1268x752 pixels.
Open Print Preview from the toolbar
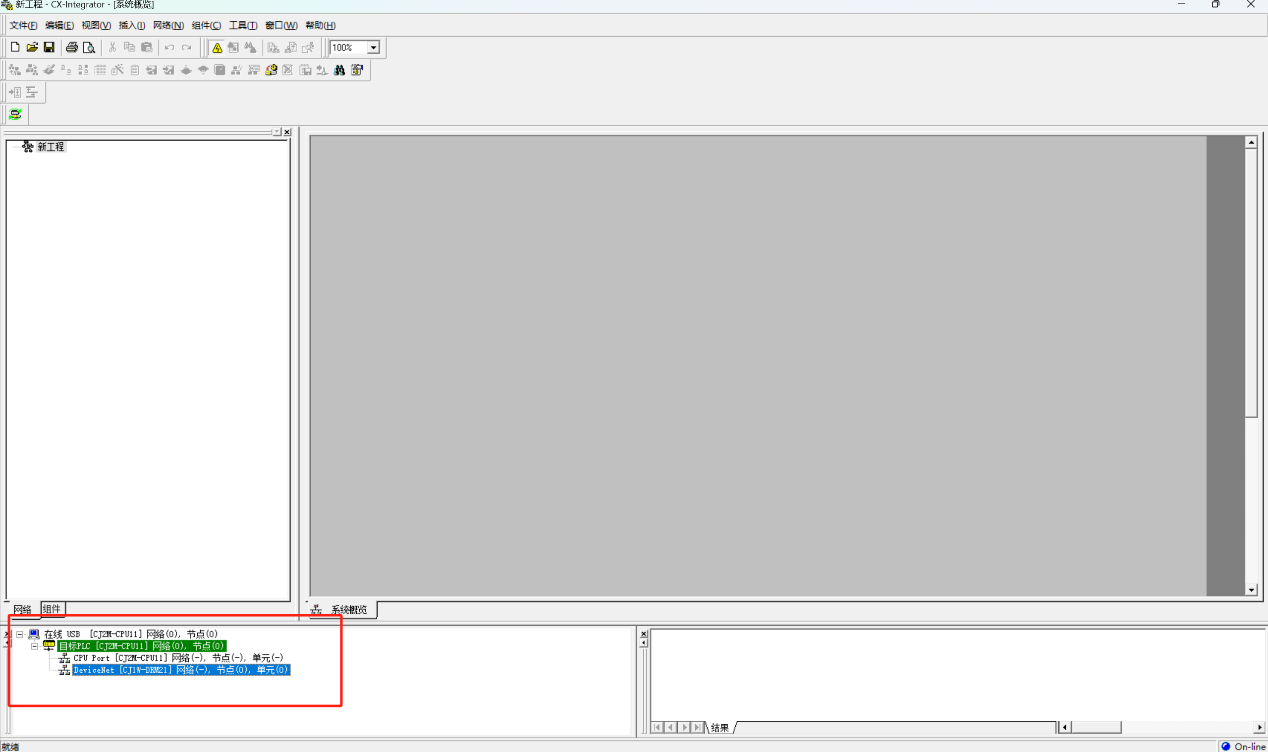pos(89,47)
